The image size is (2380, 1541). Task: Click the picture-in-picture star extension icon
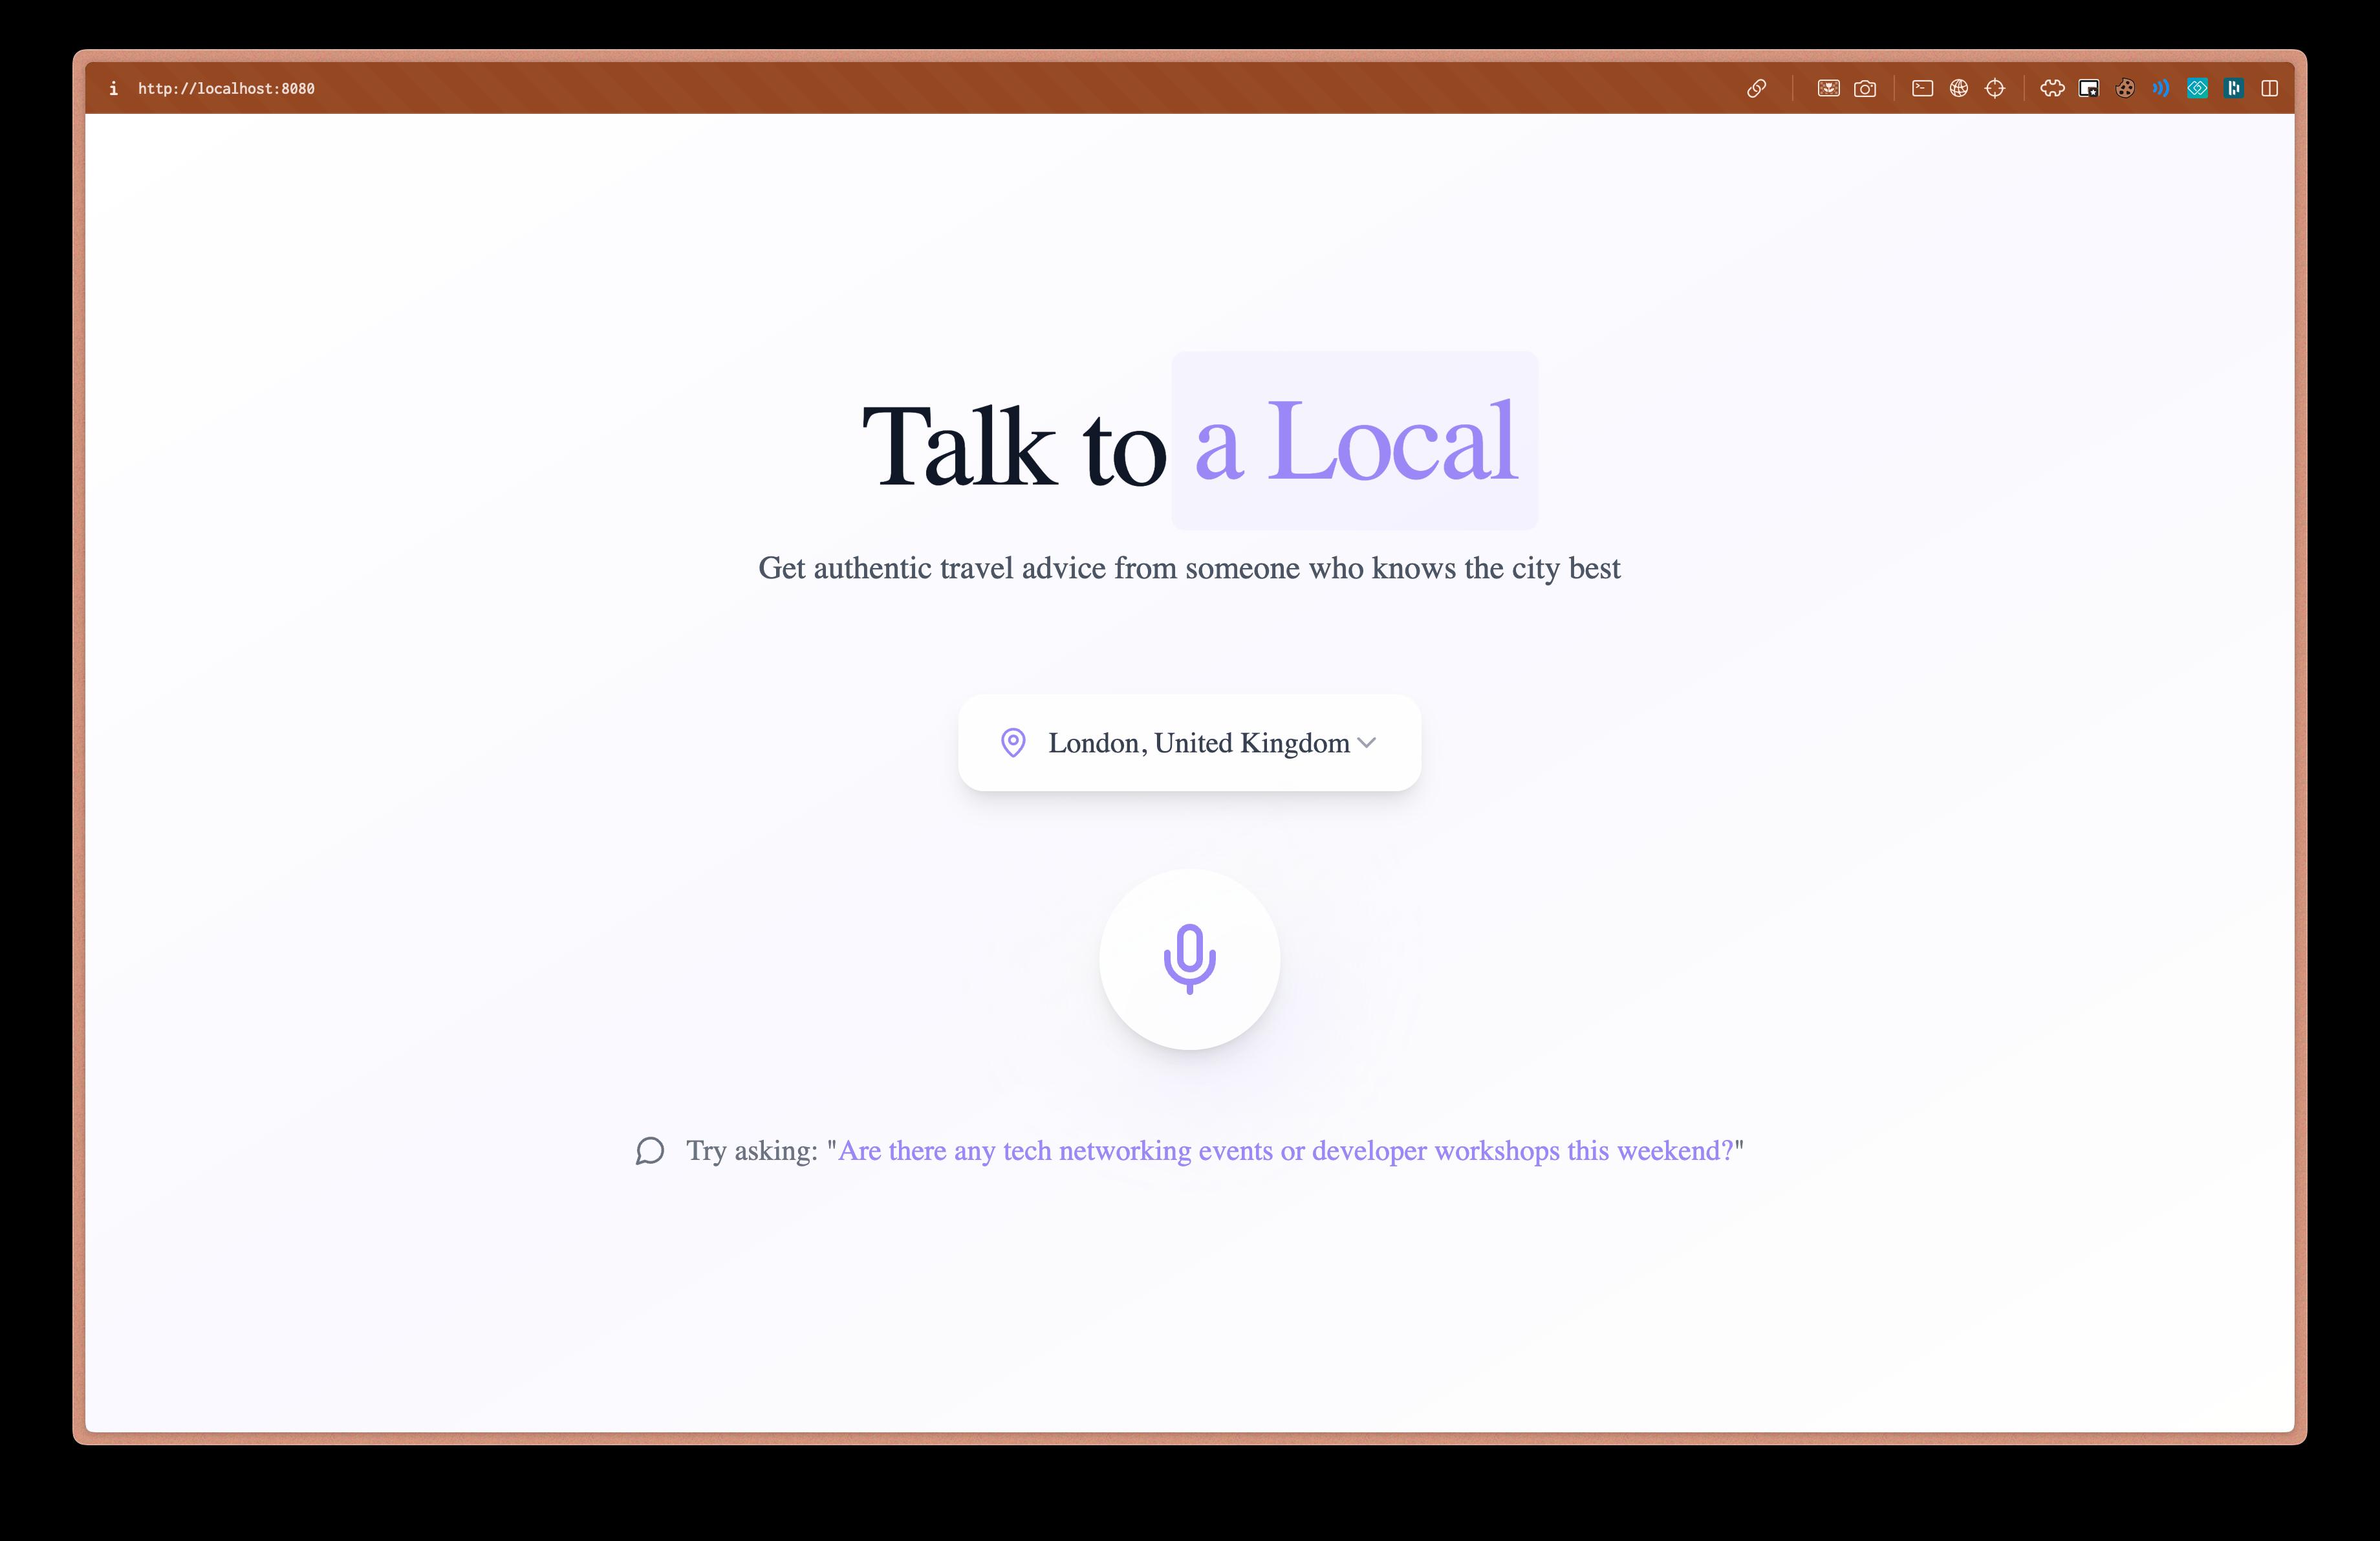pyautogui.click(x=2088, y=89)
